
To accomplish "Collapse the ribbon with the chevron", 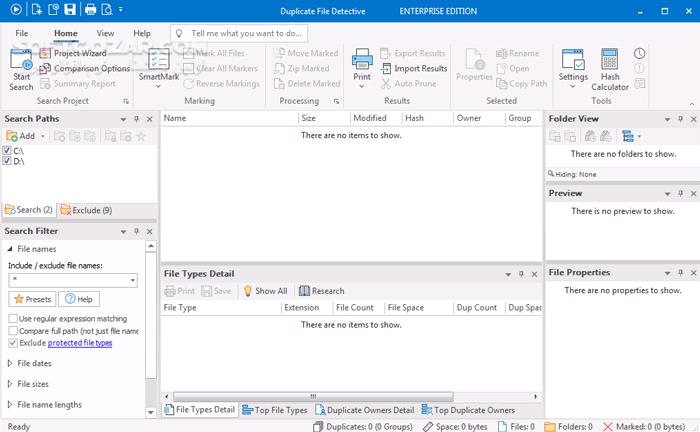I will pyautogui.click(x=692, y=104).
